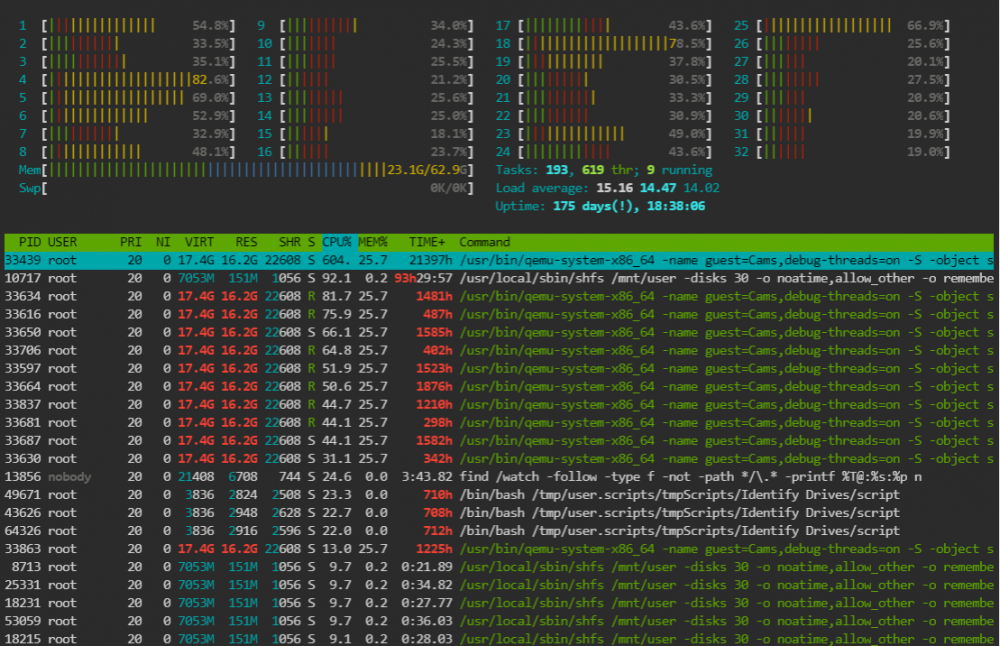Click the CPU 19 meter at 37.8%
The width and height of the screenshot is (1000, 646).
tap(604, 62)
